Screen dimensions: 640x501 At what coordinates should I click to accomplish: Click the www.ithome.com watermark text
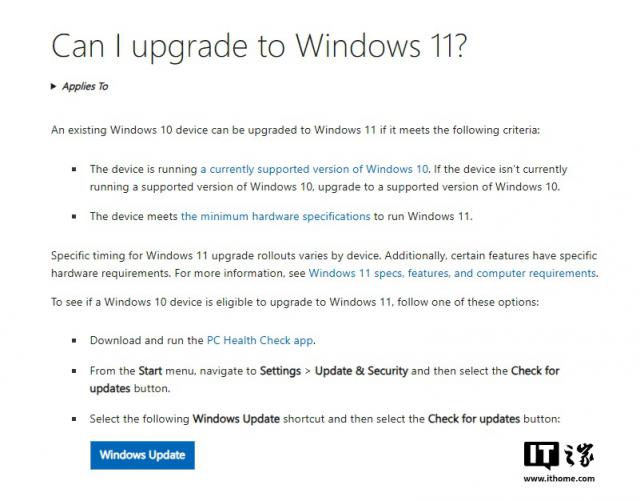[559, 479]
